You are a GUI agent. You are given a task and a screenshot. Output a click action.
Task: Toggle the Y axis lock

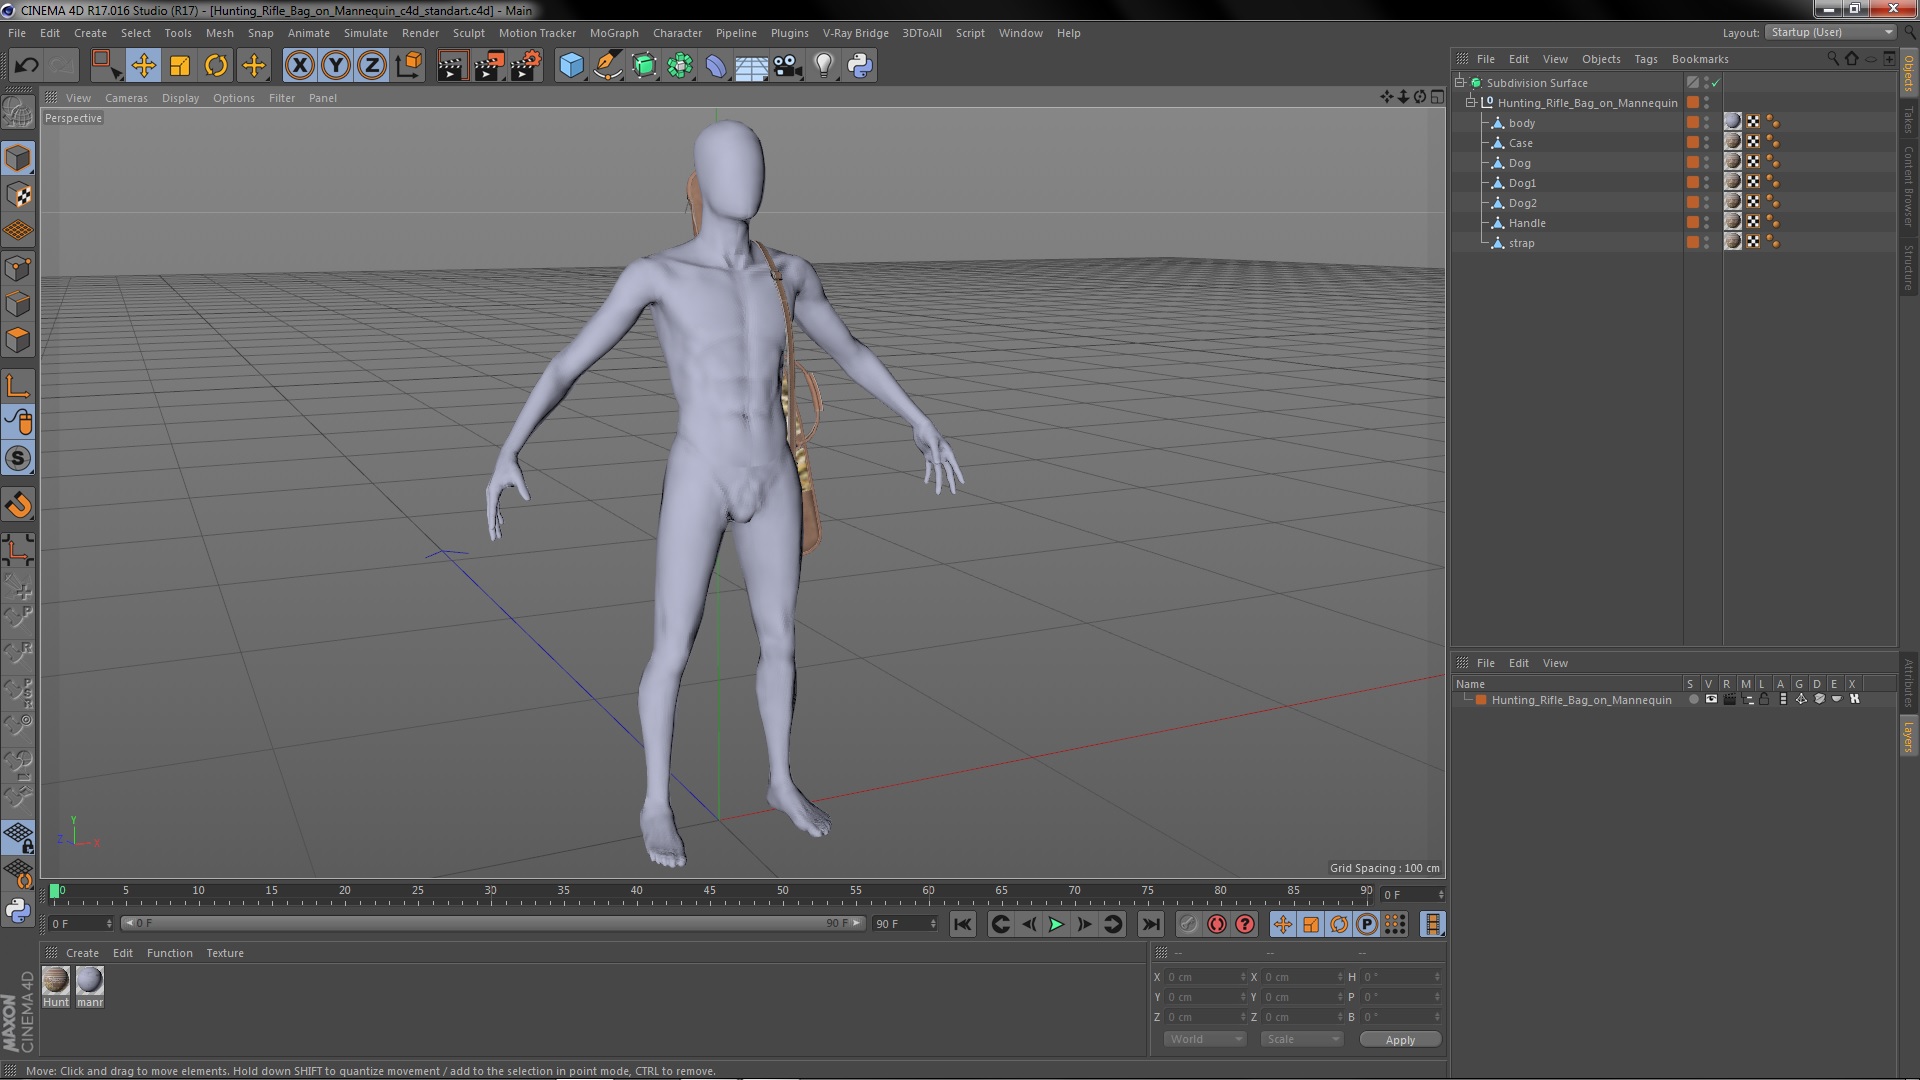tap(336, 66)
